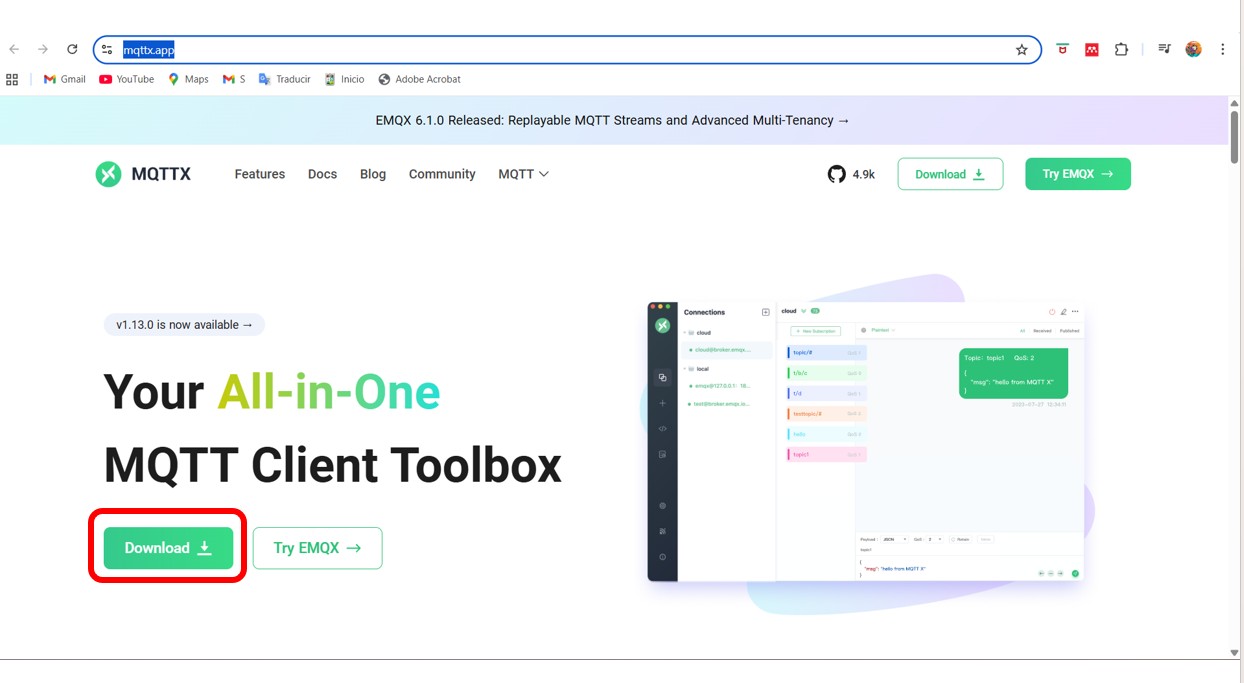The height and width of the screenshot is (683, 1244).
Task: Open the YouTube bookmark
Action: coord(127,79)
